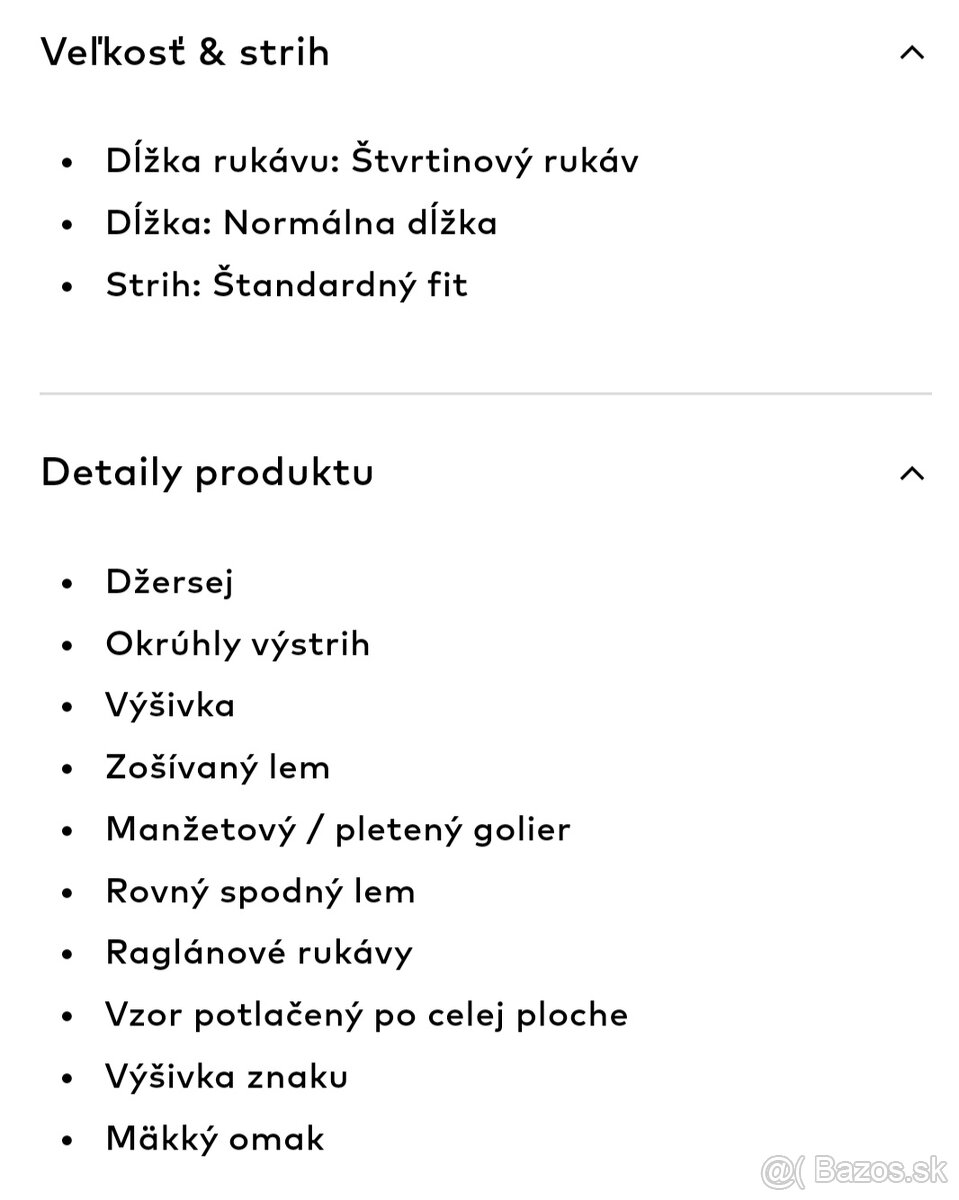
Task: Select the Dĺžka: Normálna dĺžka line
Action: [301, 222]
